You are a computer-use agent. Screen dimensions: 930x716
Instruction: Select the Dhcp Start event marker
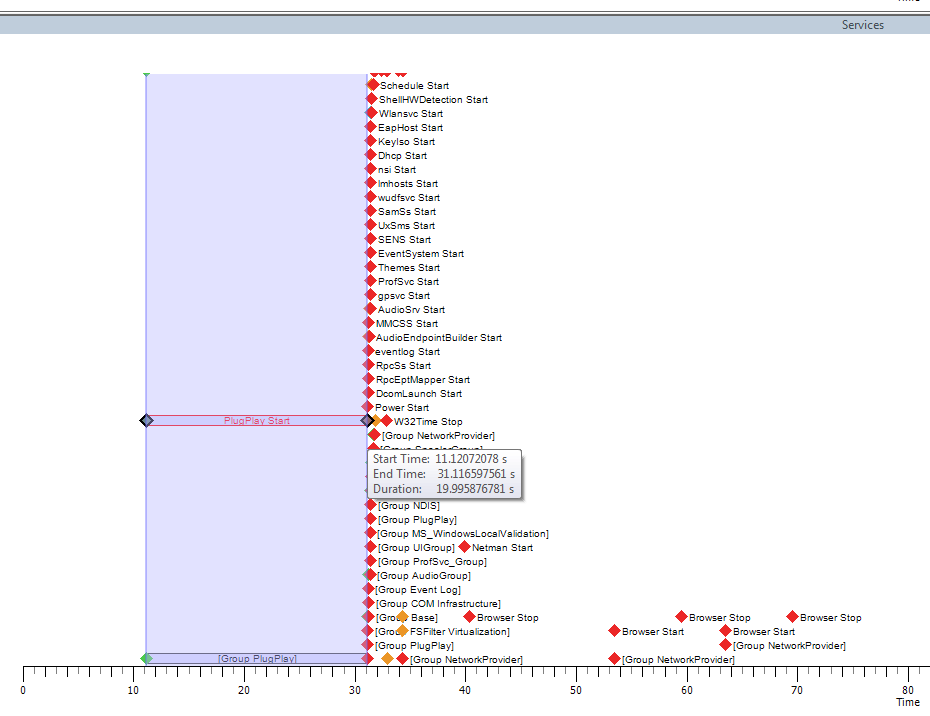pos(371,155)
